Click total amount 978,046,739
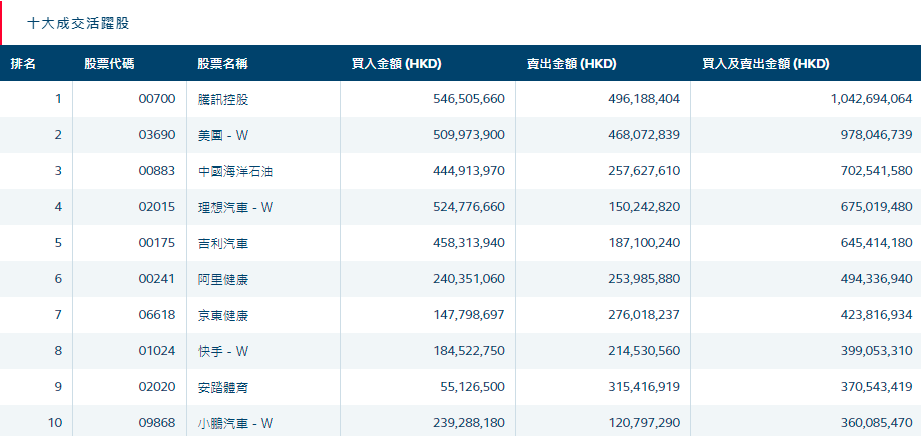Image resolution: width=921 pixels, height=436 pixels. point(877,135)
